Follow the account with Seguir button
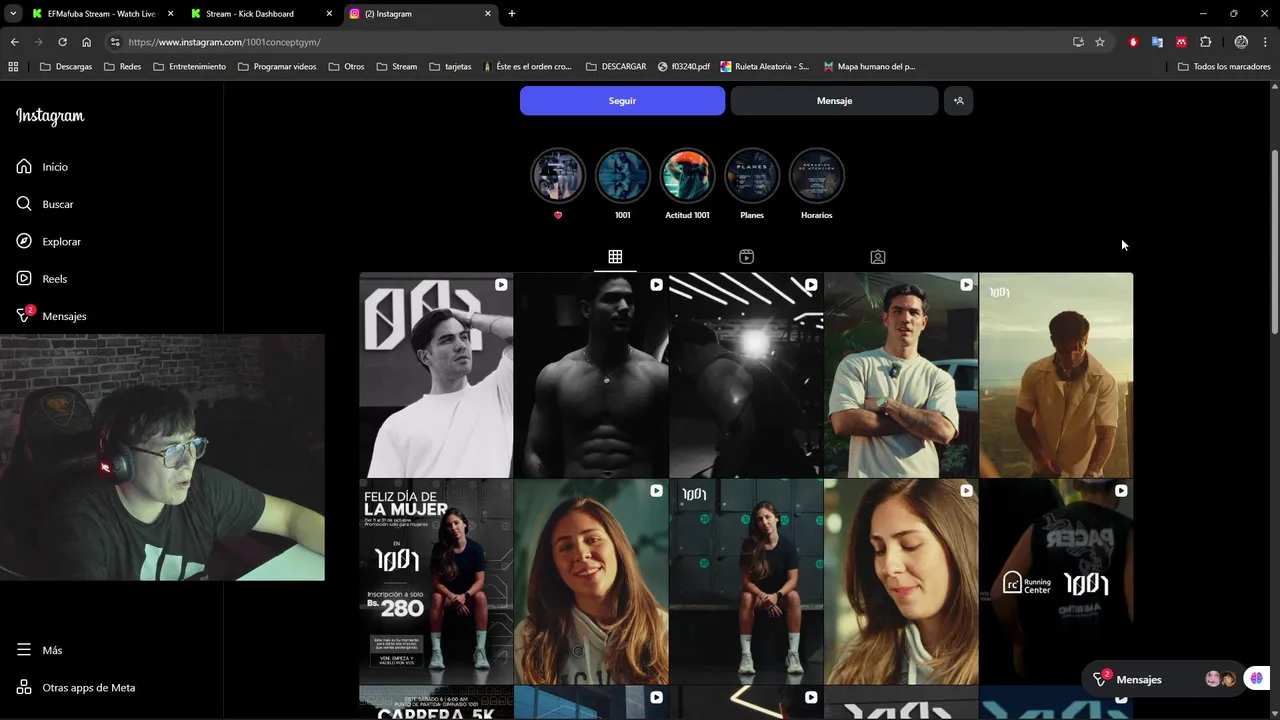The image size is (1280, 720). pyautogui.click(x=622, y=101)
